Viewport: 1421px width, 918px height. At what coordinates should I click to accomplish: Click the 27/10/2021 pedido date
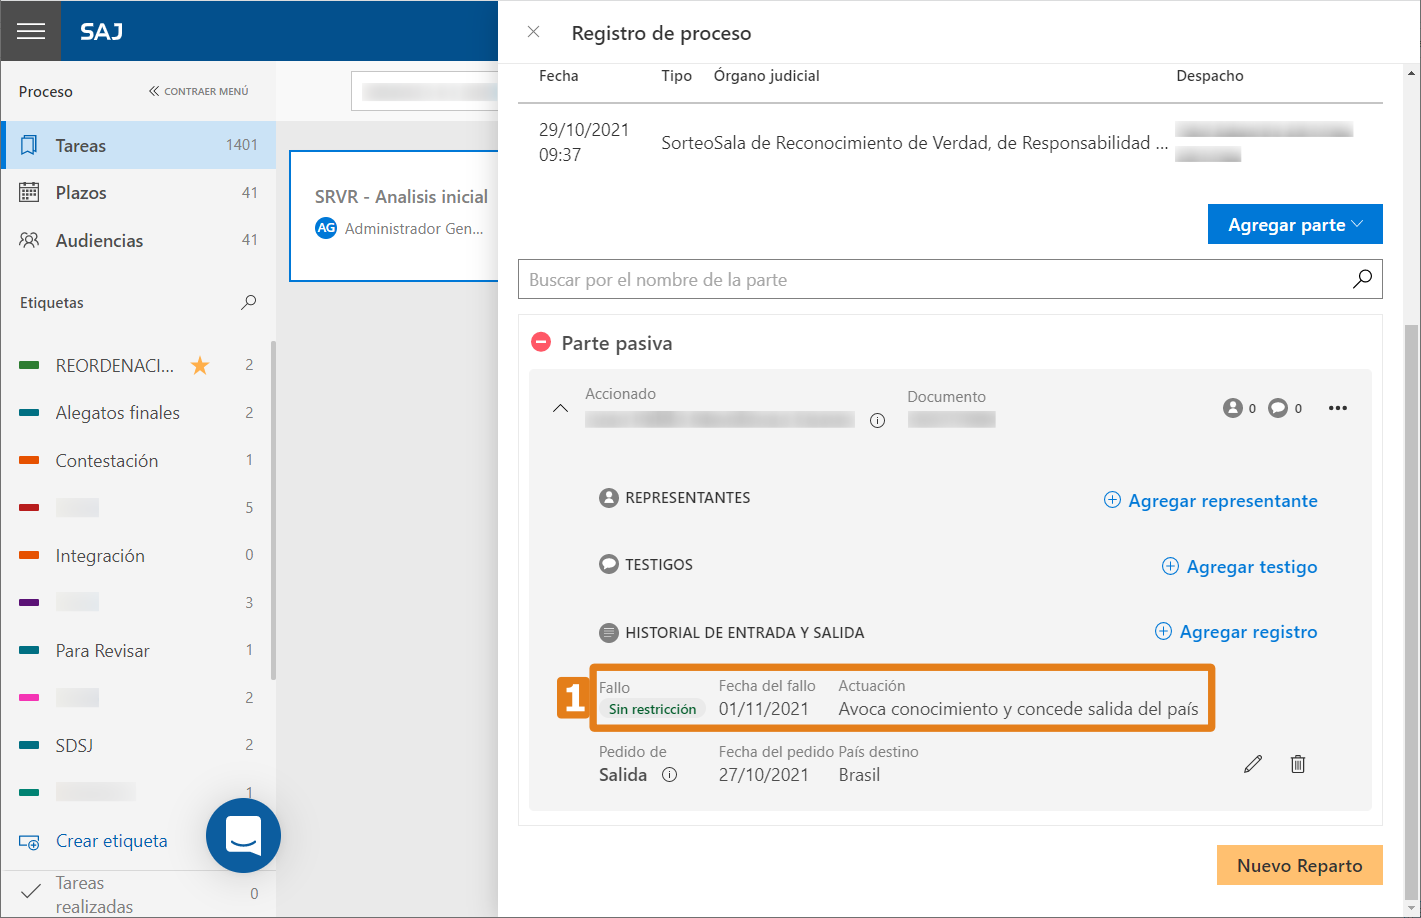tap(763, 775)
